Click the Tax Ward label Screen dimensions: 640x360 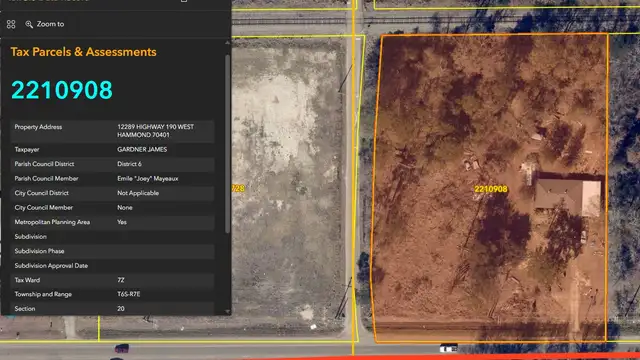(27, 280)
